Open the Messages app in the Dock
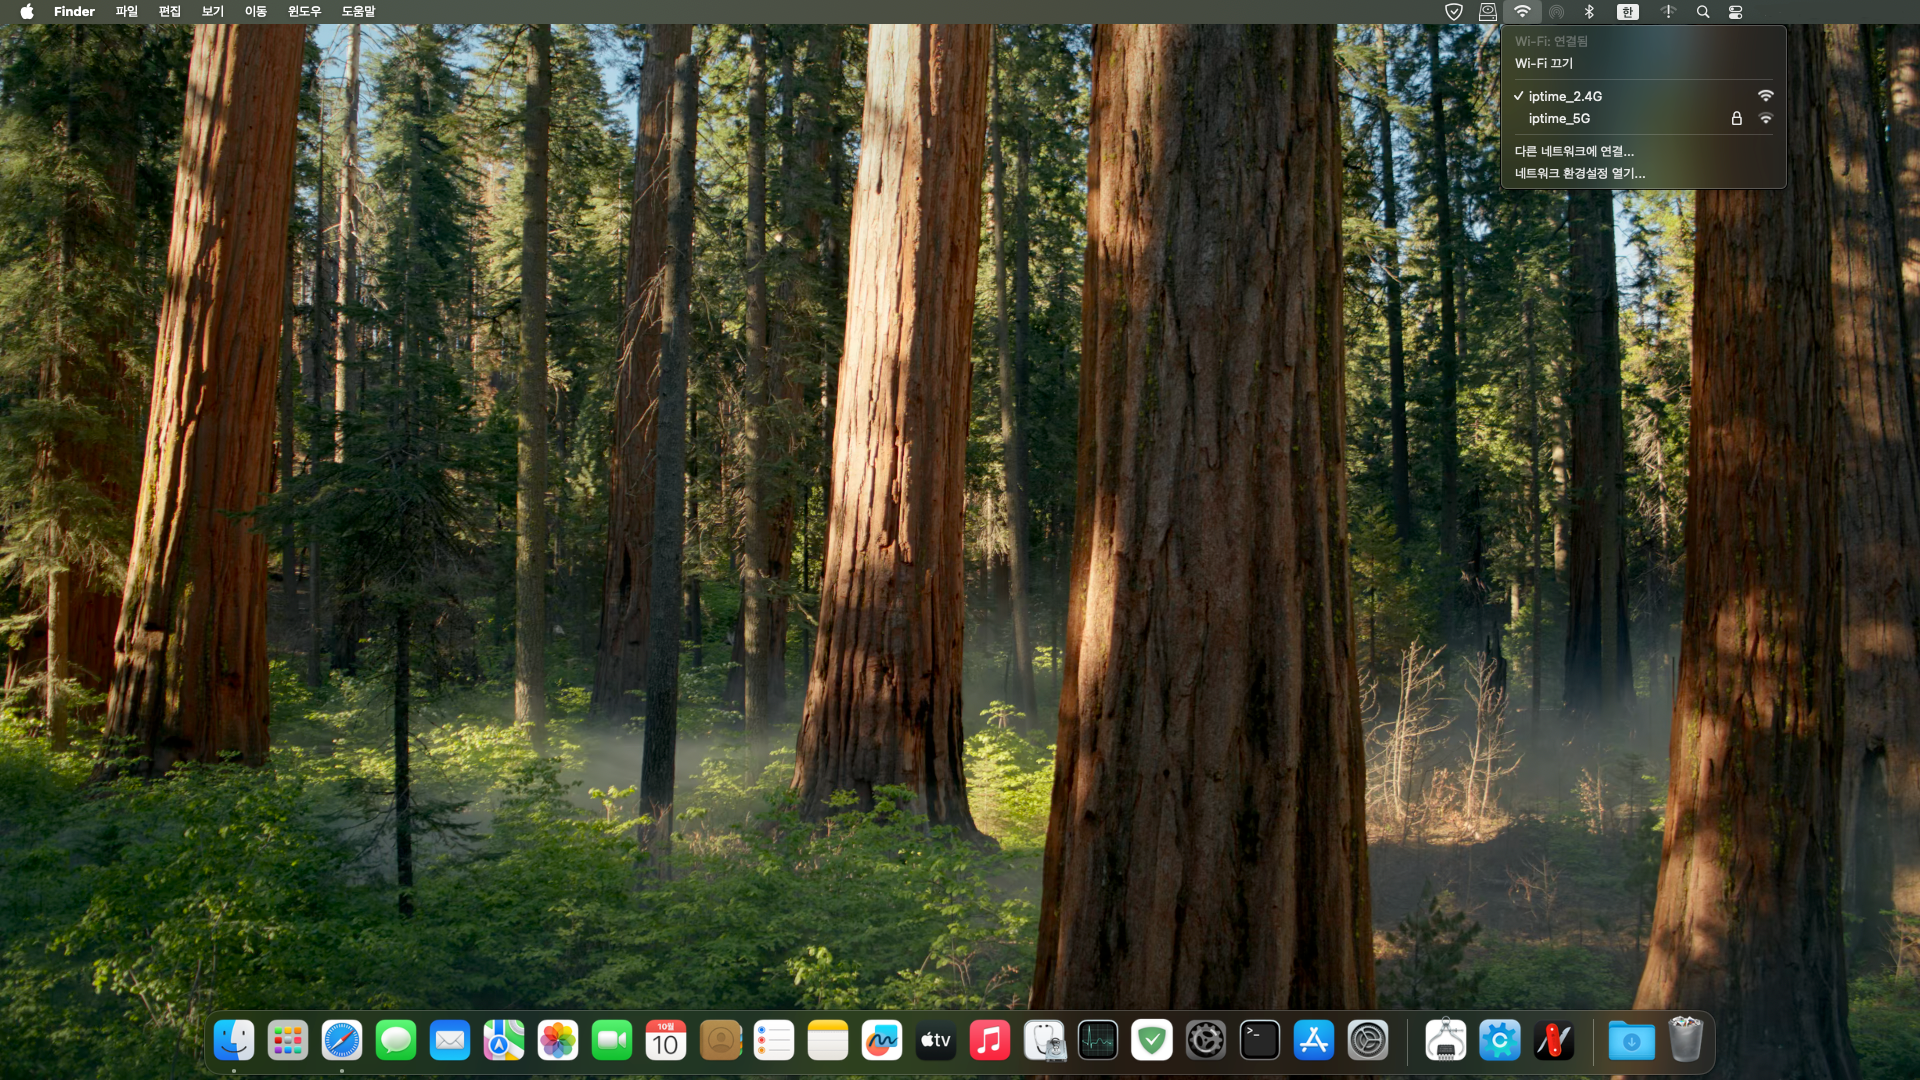This screenshot has height=1080, width=1920. click(x=396, y=1041)
